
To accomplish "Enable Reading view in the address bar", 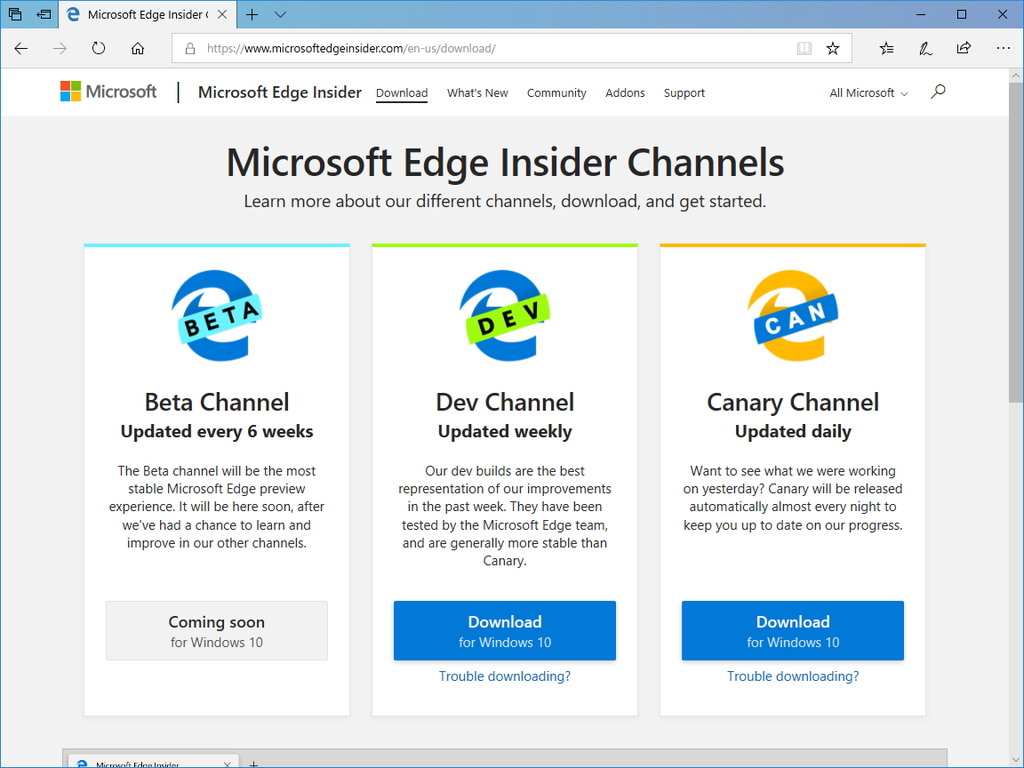I will coord(804,47).
